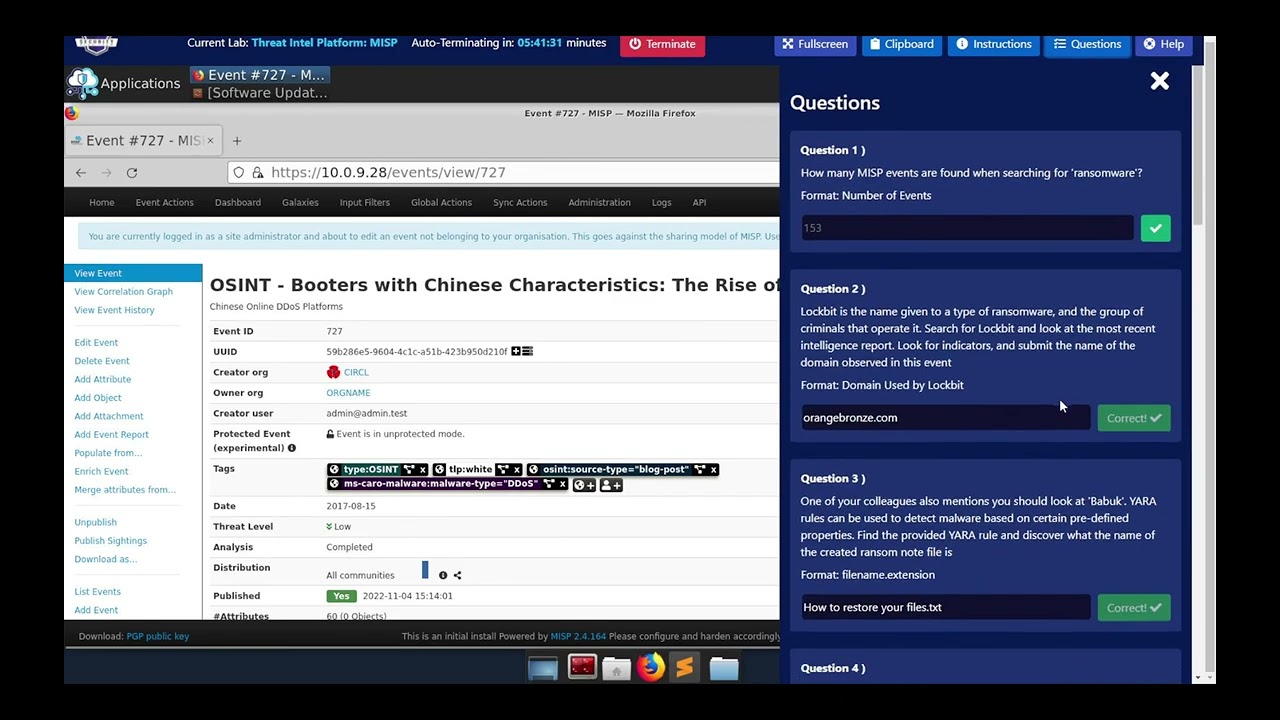
Task: Focus the Question 2 answer field
Action: click(945, 418)
